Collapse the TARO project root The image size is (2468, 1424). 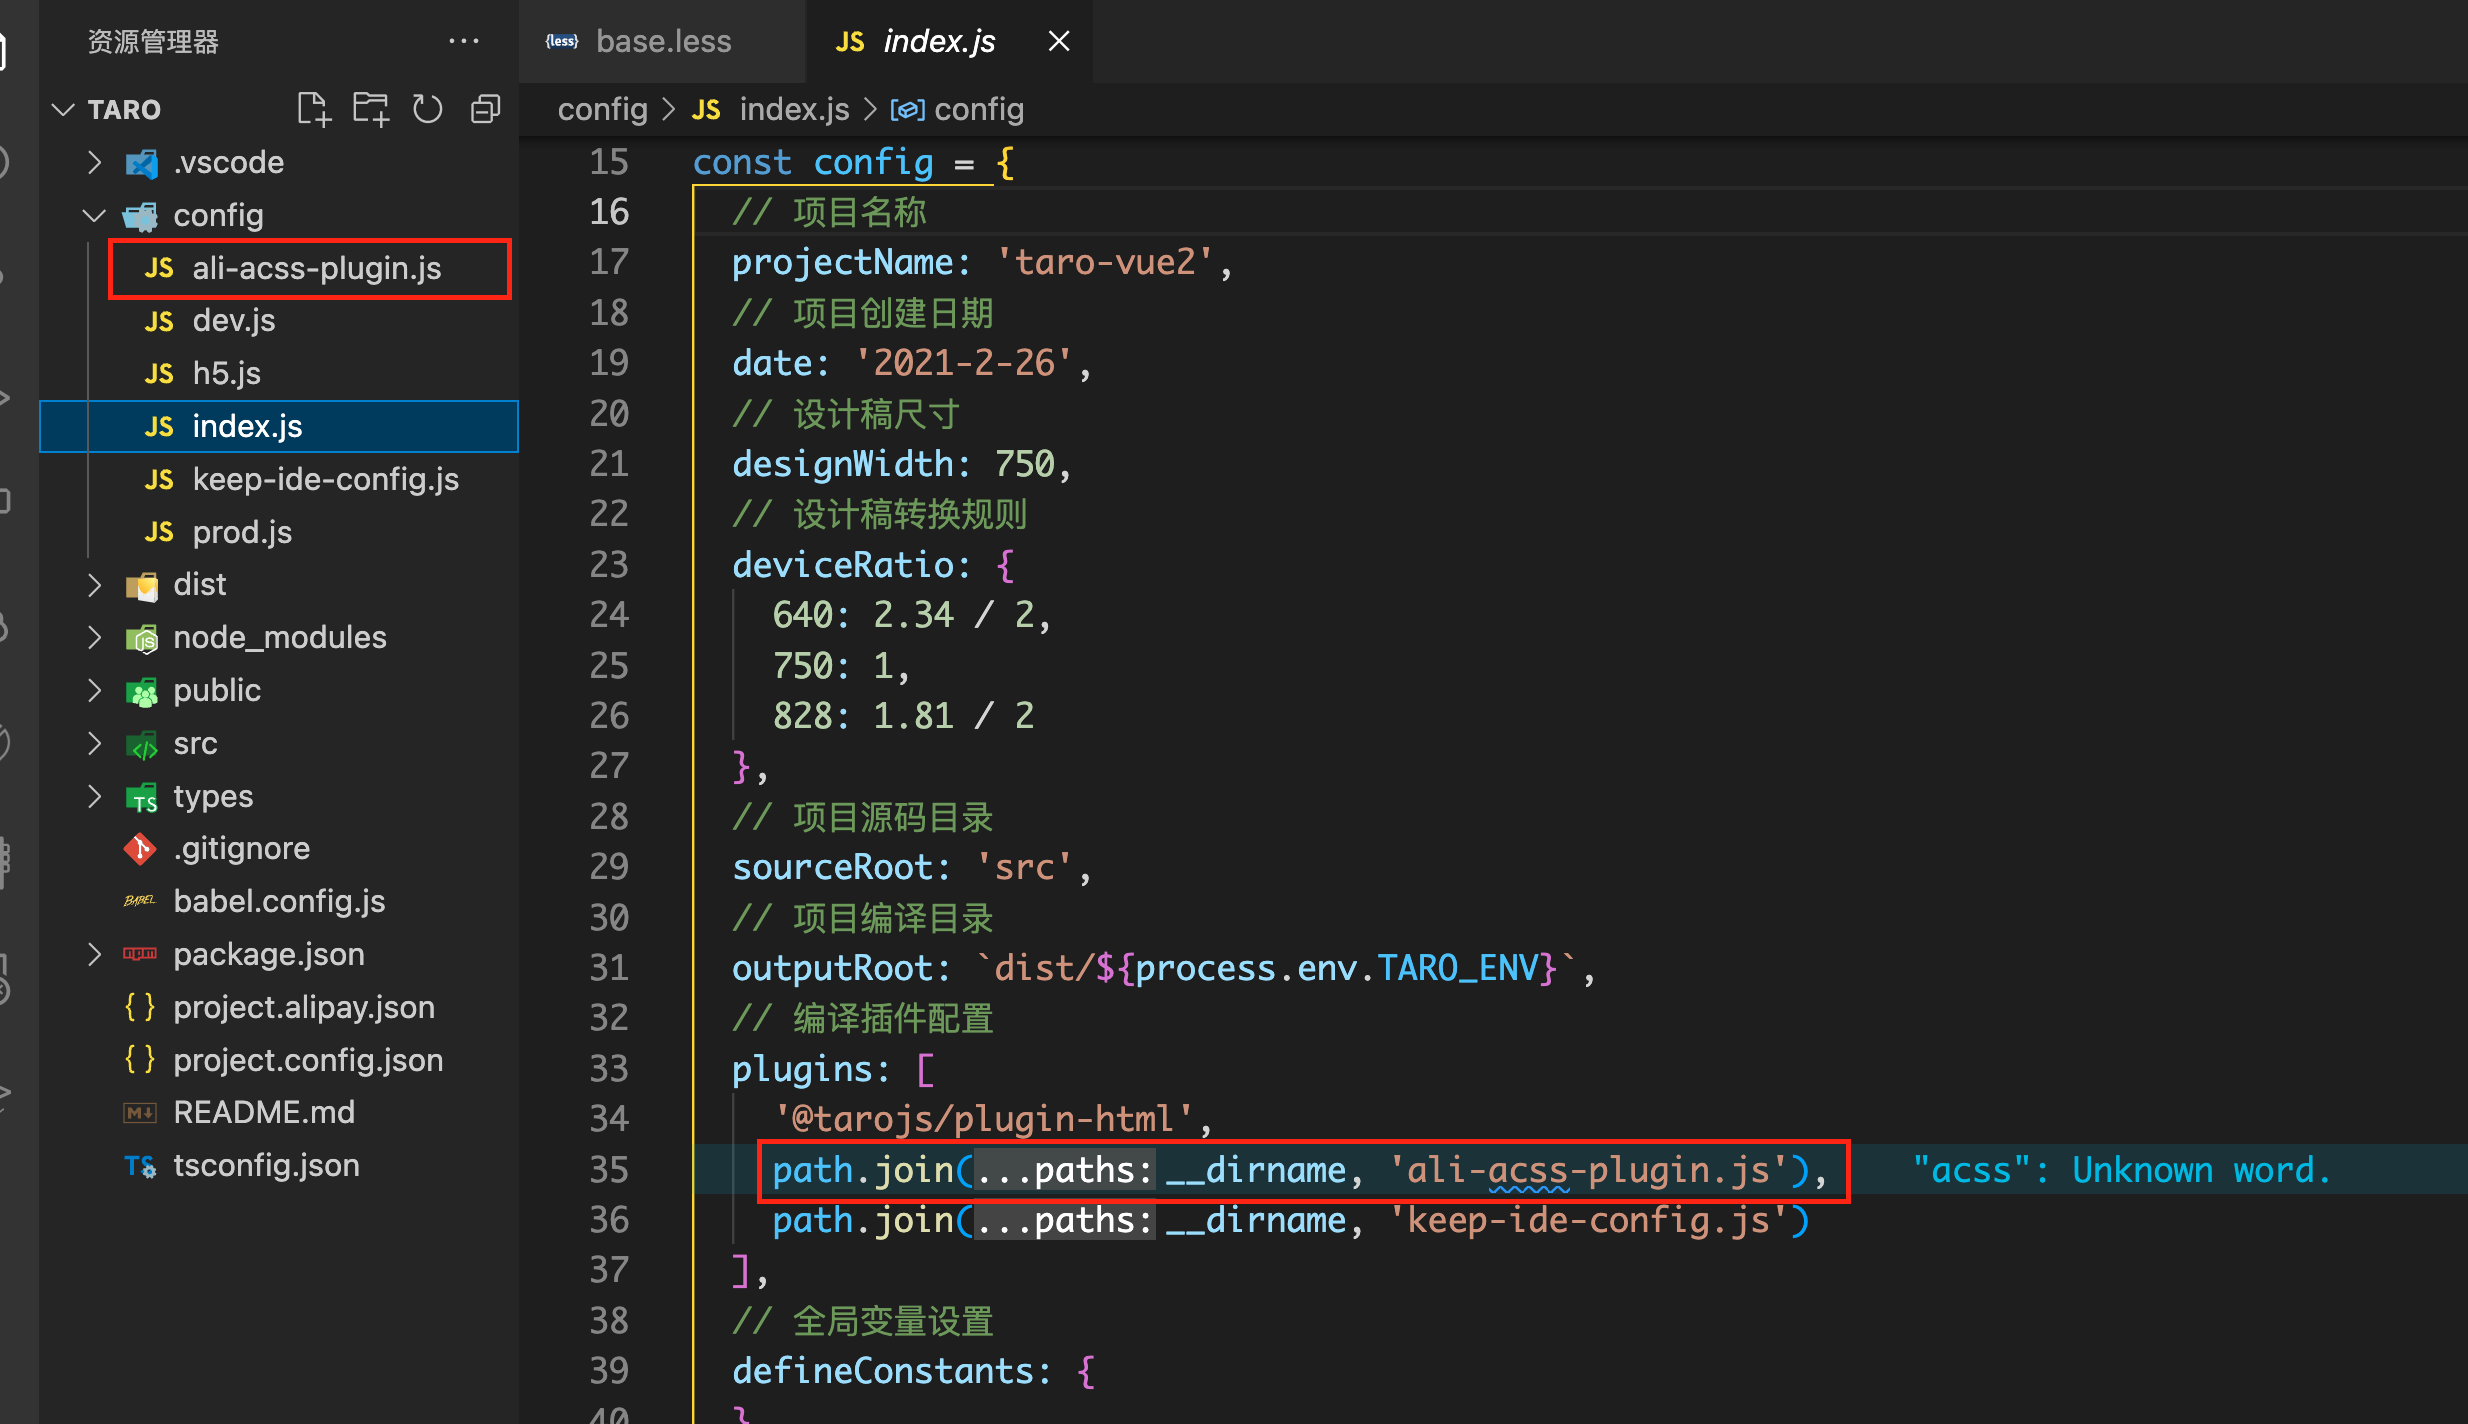coord(62,109)
